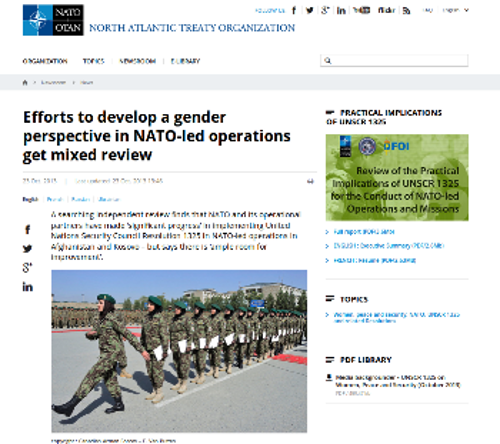Open the NEWSROOM menu

137,61
